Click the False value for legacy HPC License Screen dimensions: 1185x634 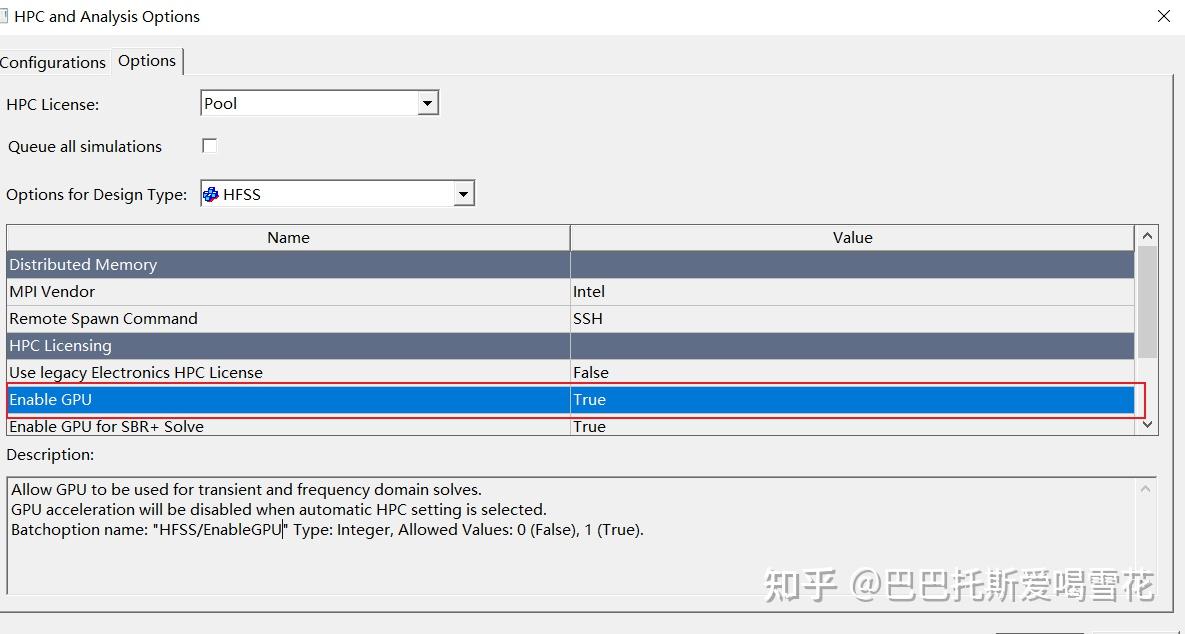pyautogui.click(x=852, y=373)
